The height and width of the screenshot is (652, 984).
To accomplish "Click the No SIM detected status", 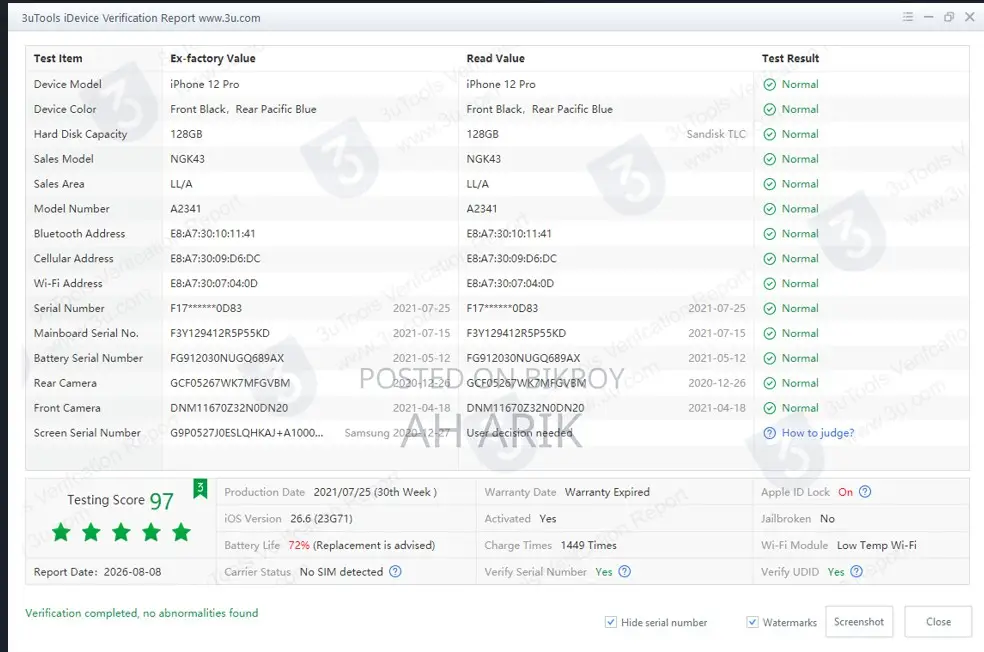I will coord(341,572).
